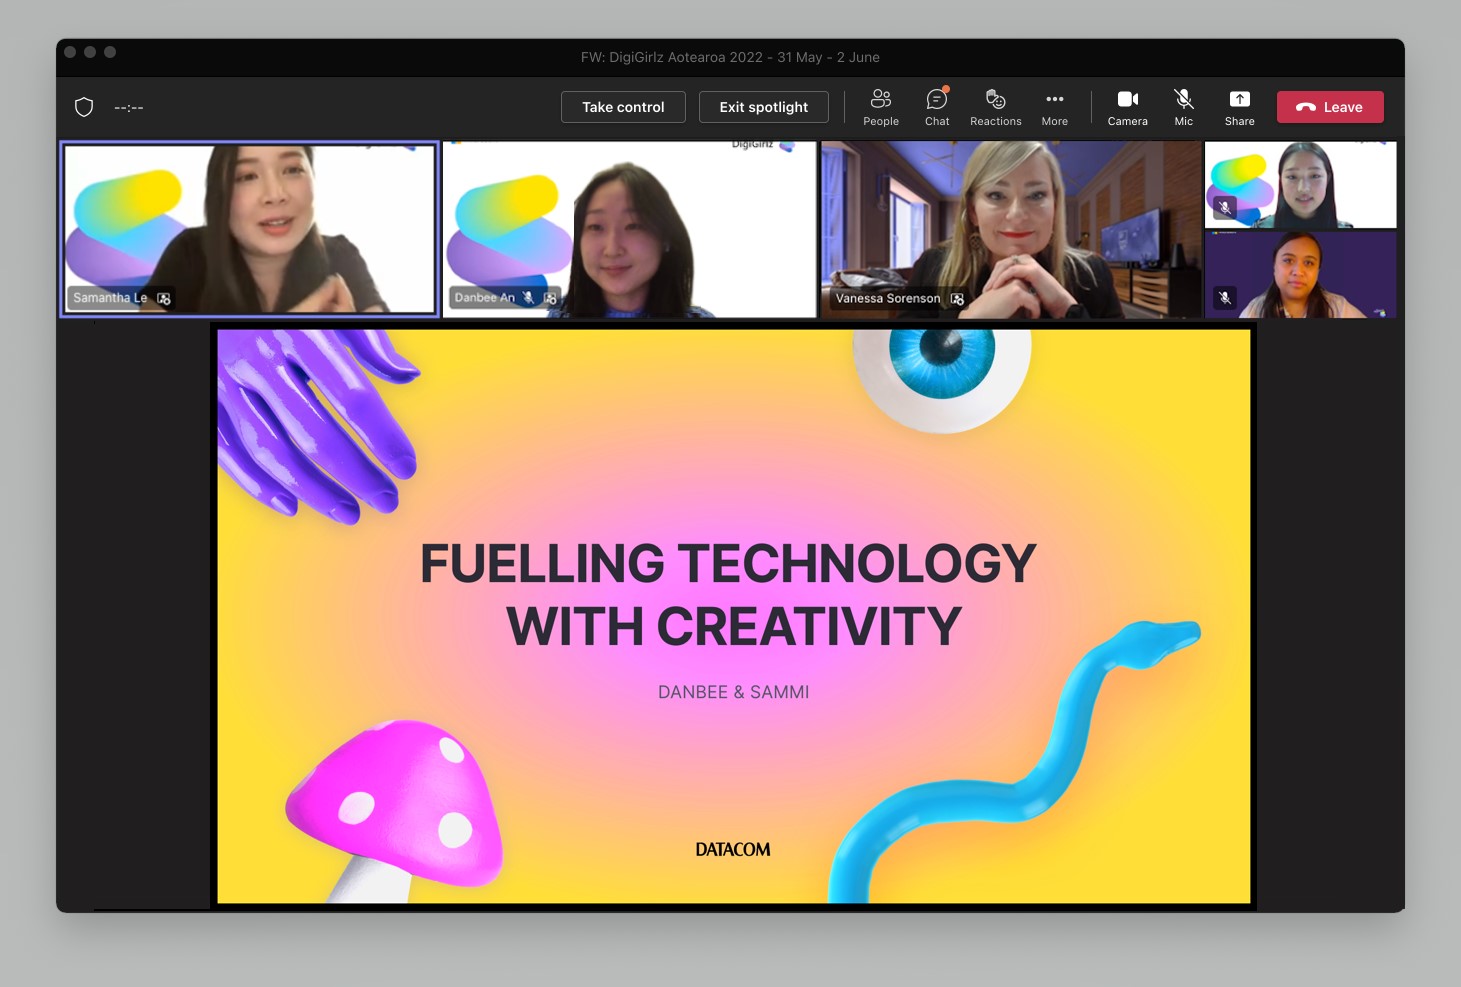This screenshot has width=1461, height=987.
Task: Click the shared Fuelling Technology presentation slide
Action: pyautogui.click(x=733, y=615)
